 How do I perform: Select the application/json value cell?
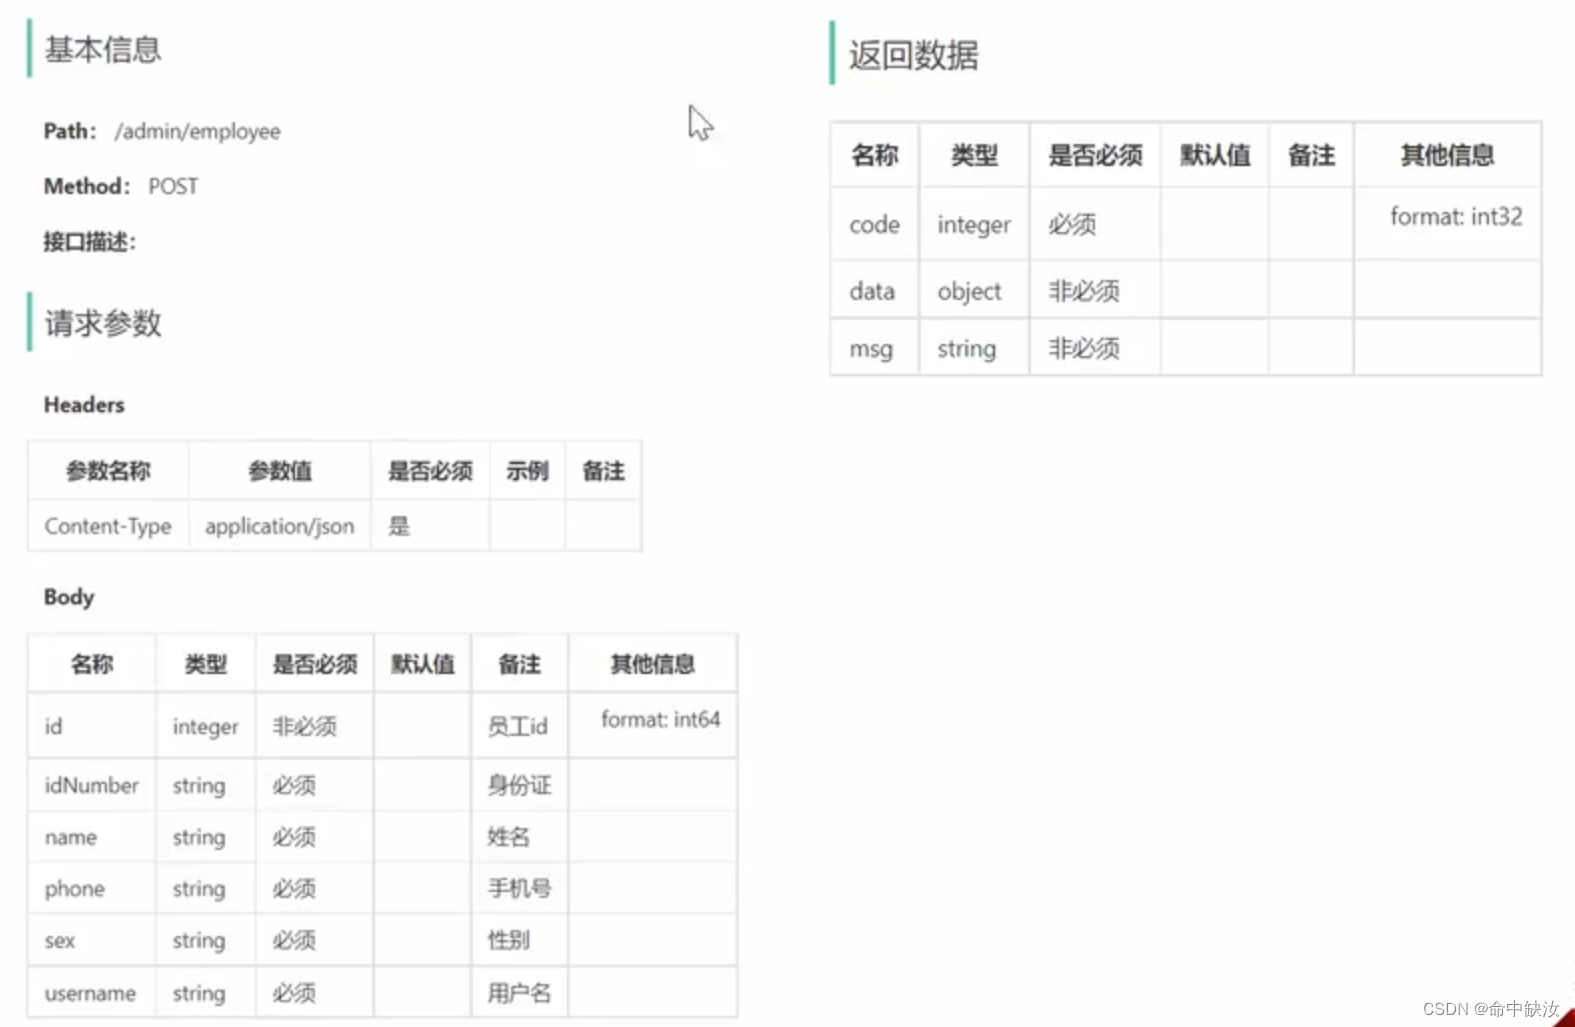(x=279, y=526)
